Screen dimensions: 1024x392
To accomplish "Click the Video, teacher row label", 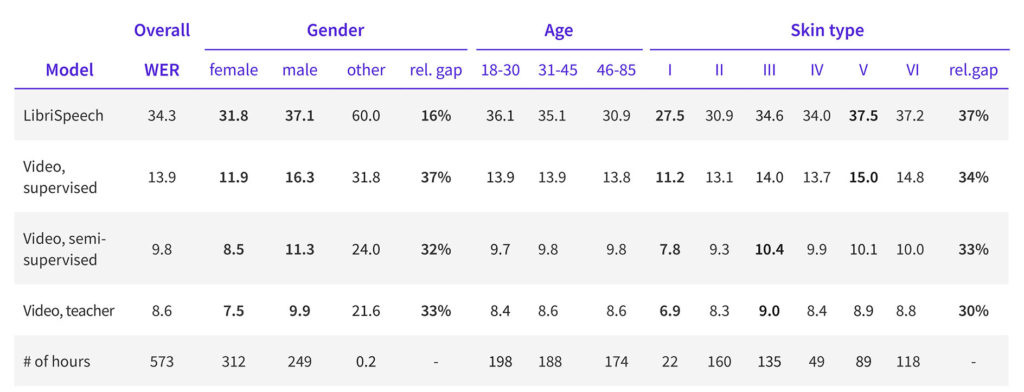I will click(69, 311).
